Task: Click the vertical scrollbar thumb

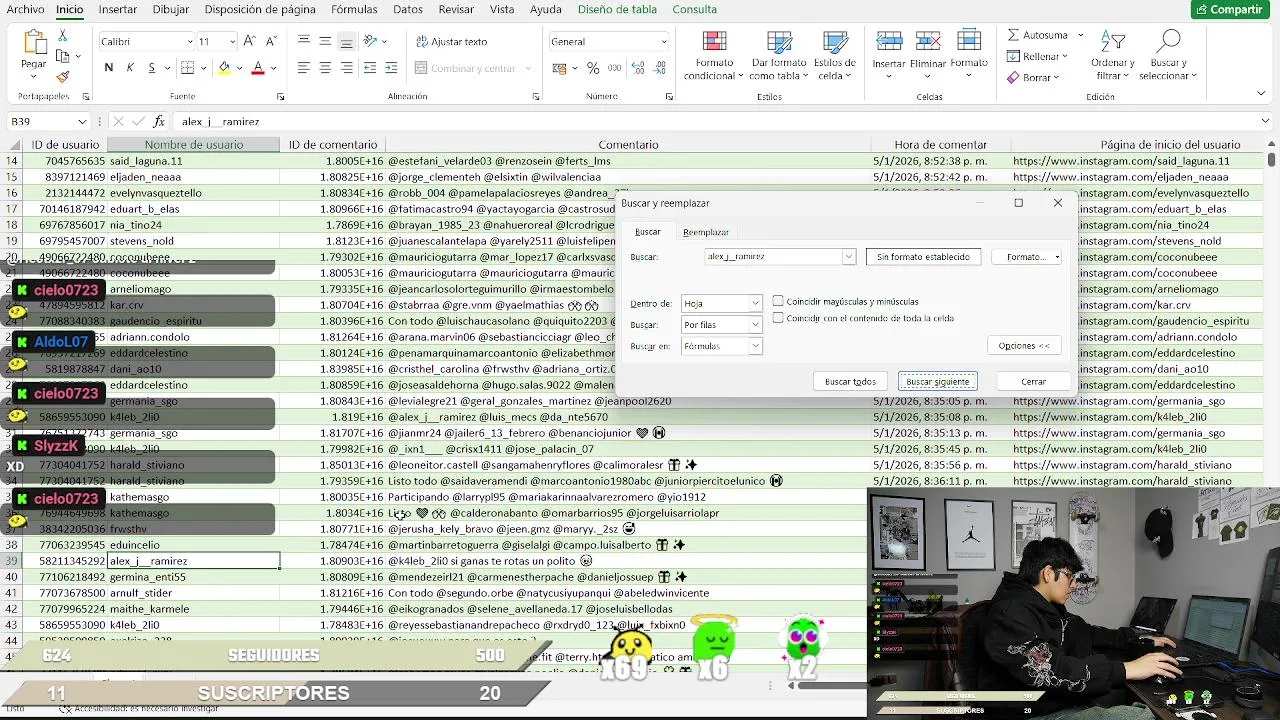Action: click(x=1272, y=159)
